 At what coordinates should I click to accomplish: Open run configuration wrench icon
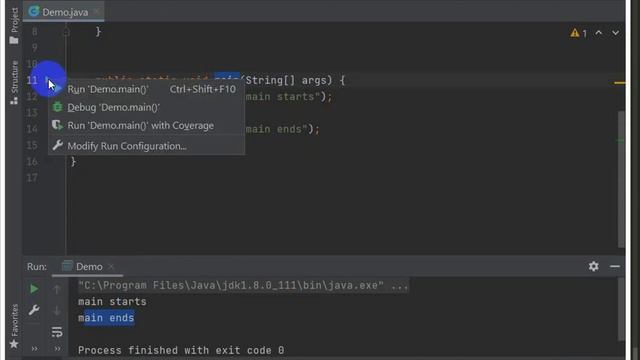point(34,310)
